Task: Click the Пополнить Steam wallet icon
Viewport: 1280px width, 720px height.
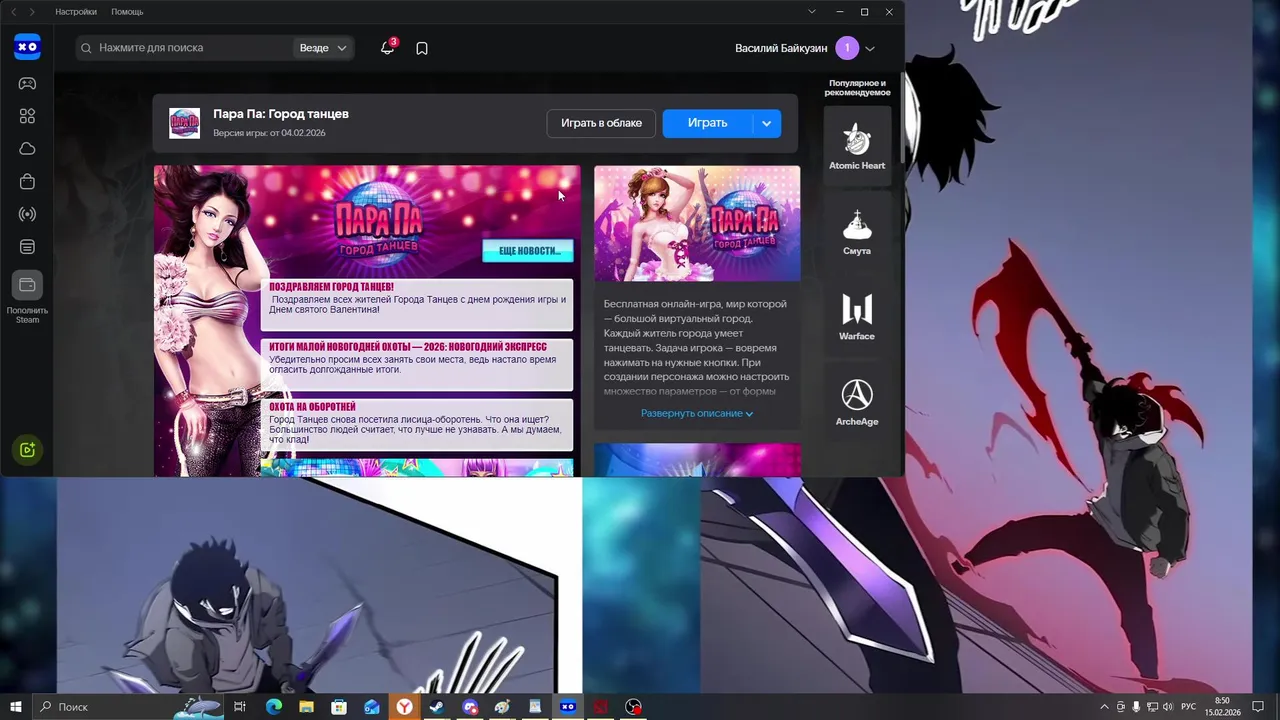Action: [27, 285]
